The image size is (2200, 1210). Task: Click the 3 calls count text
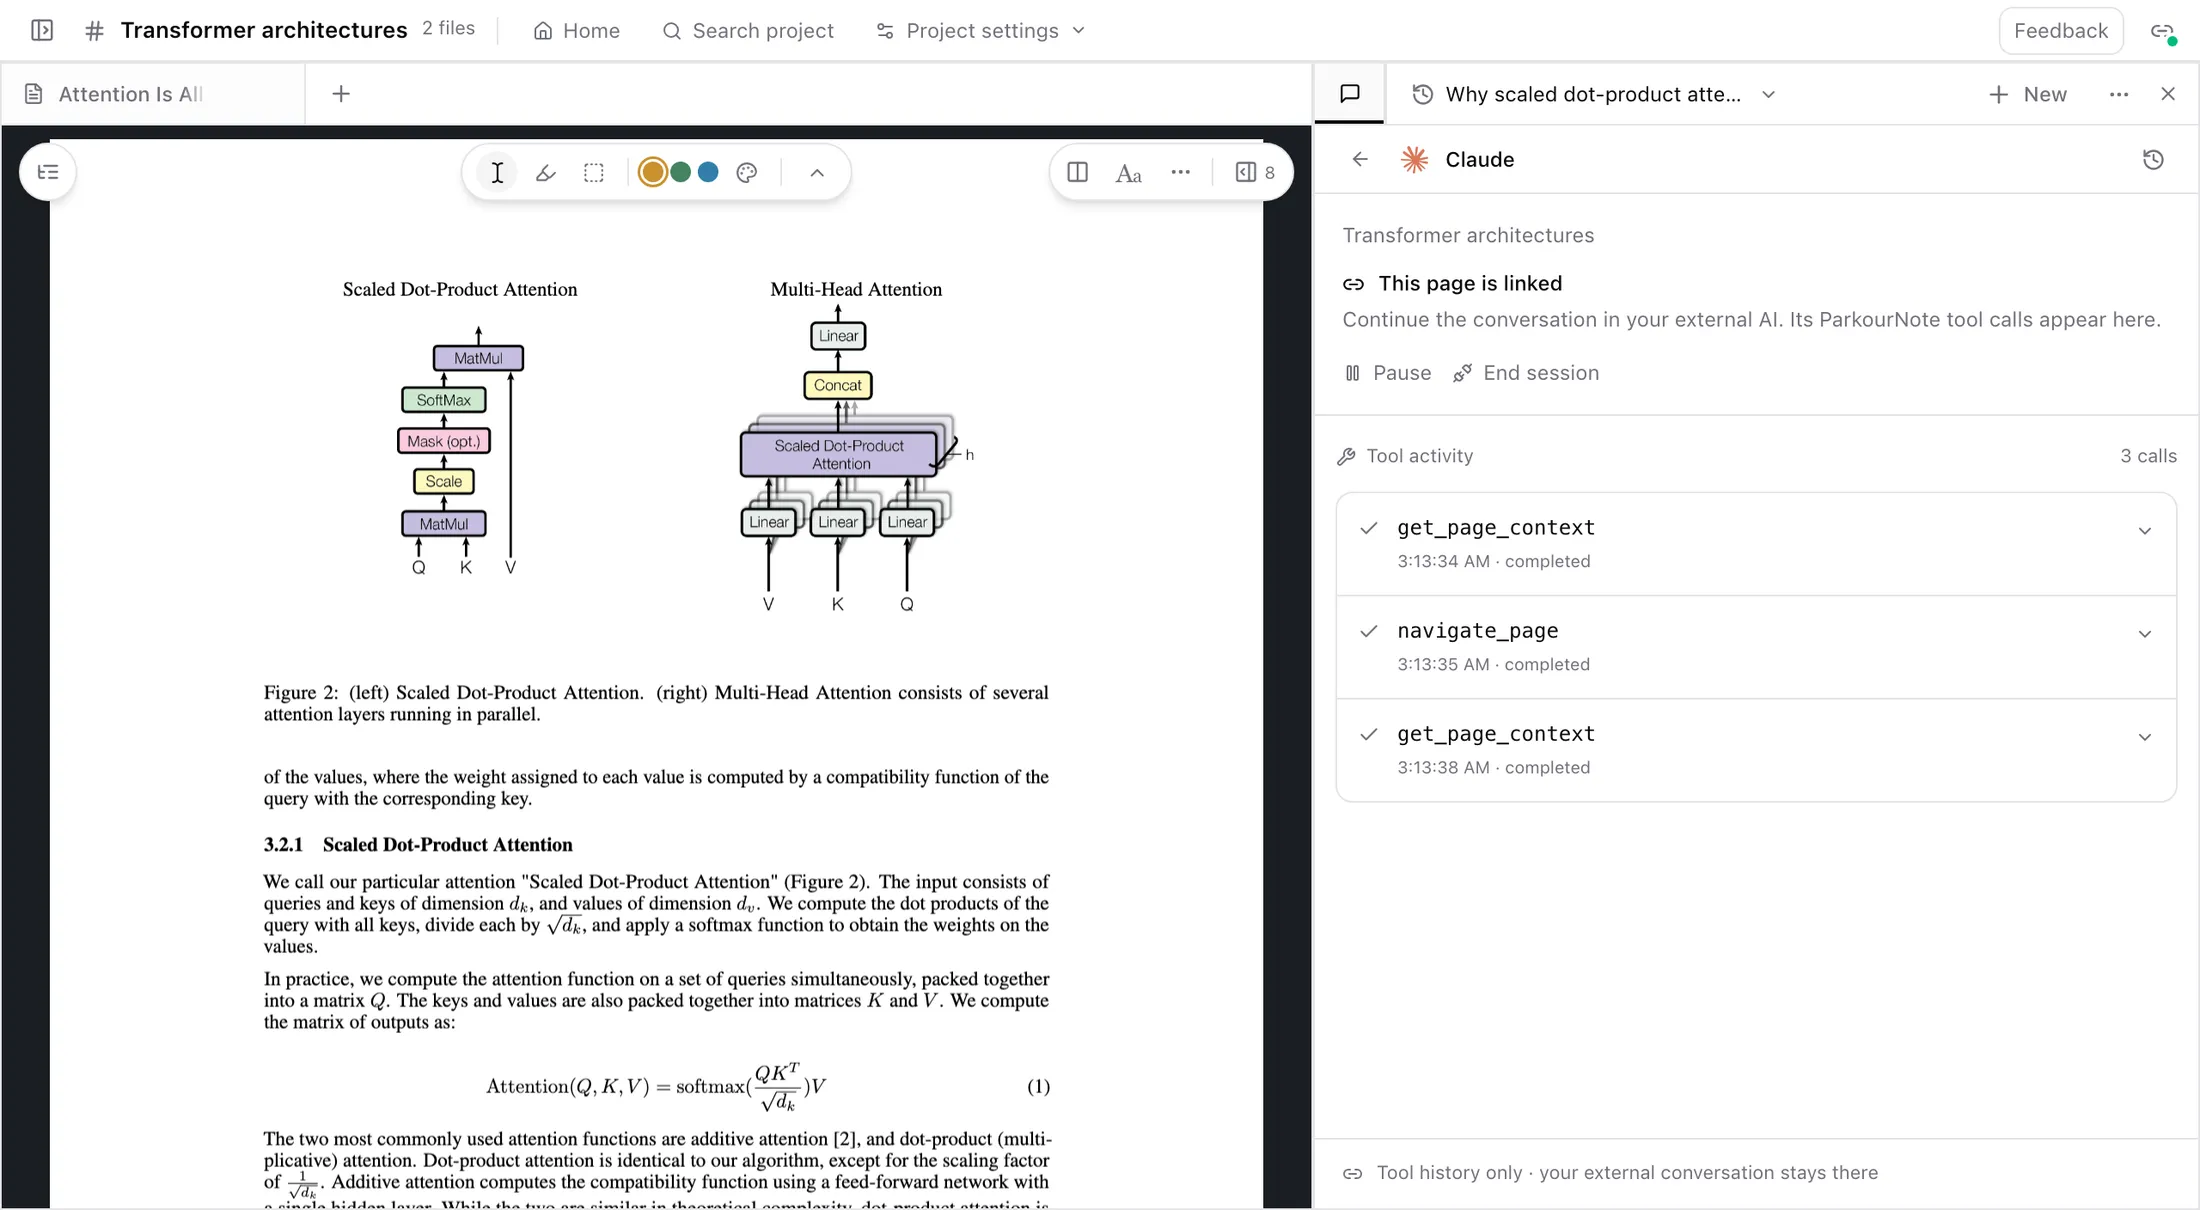2148,456
